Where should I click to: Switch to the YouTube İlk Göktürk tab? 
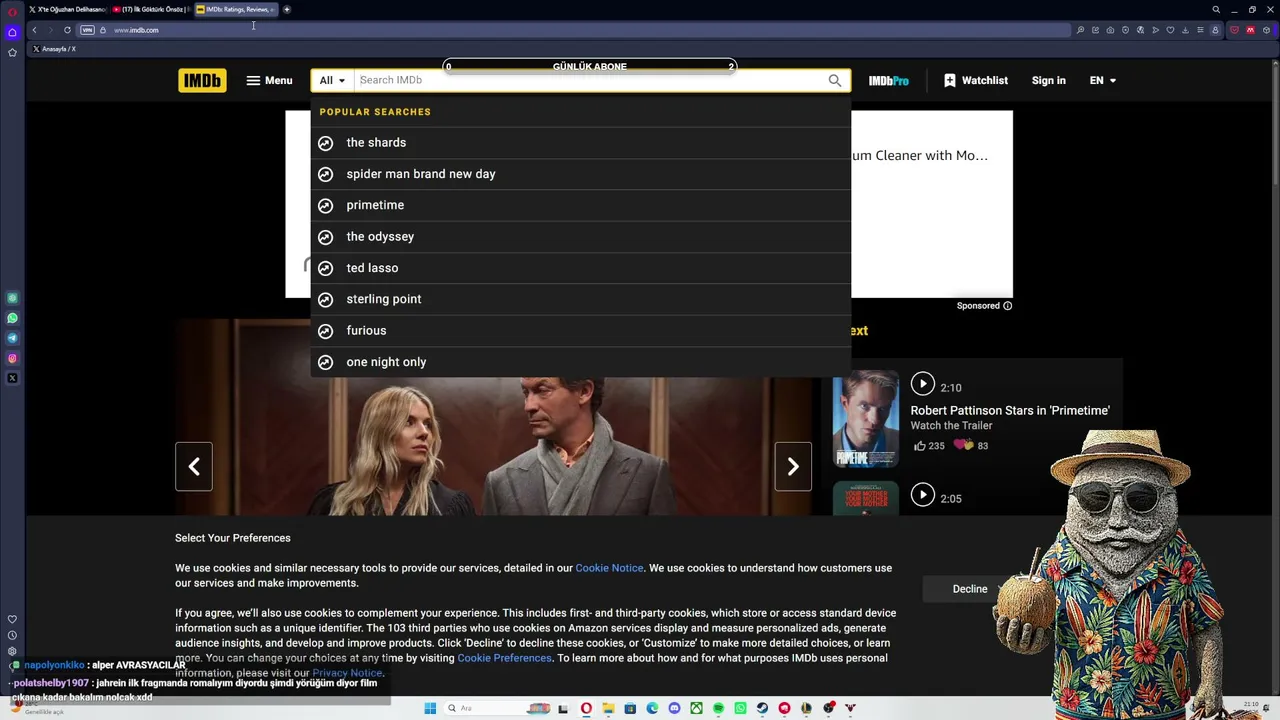[150, 10]
